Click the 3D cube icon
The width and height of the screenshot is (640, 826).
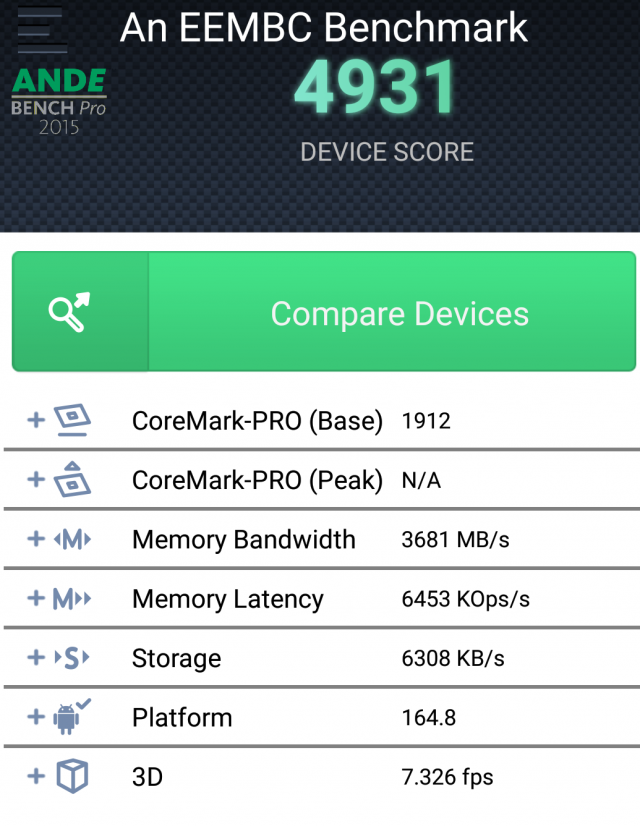pyautogui.click(x=72, y=776)
